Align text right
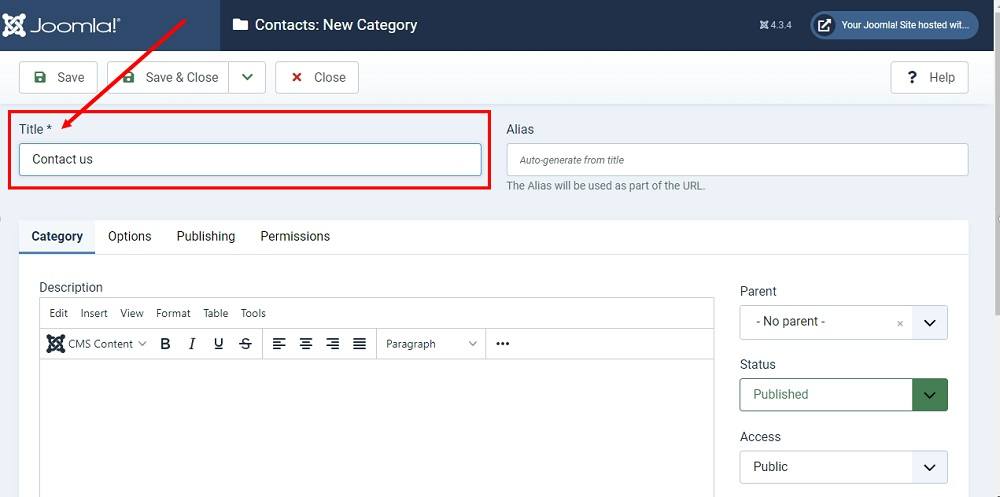 [332, 344]
